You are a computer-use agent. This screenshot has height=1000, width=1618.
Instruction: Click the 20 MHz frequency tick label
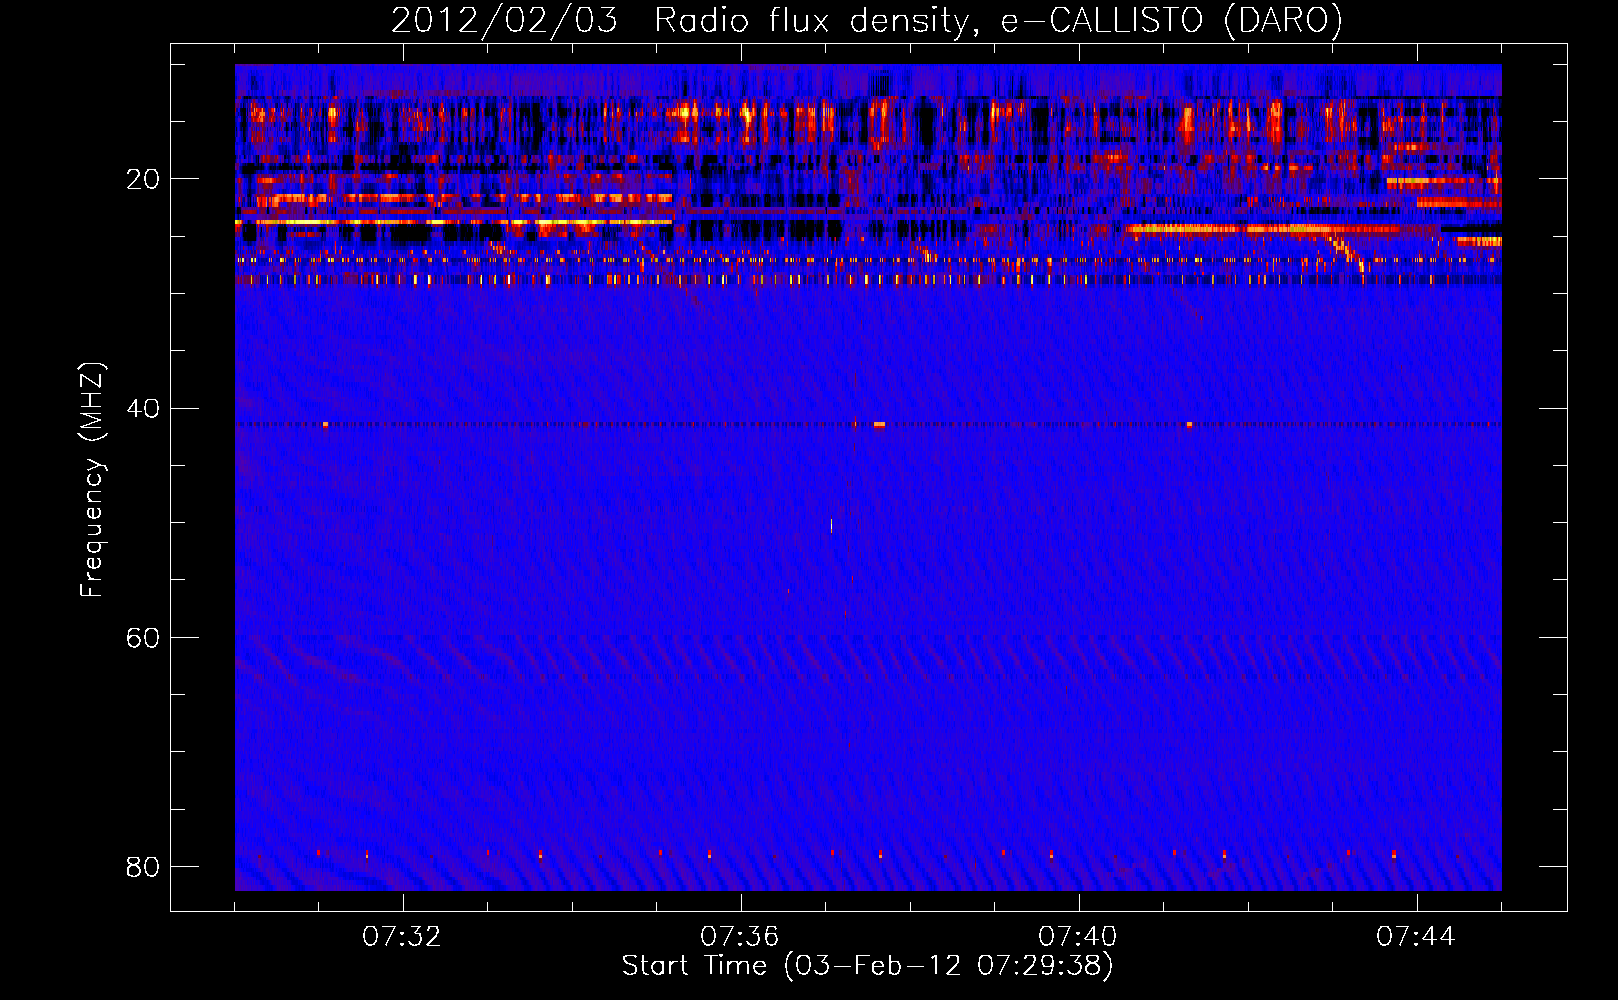pos(143,179)
